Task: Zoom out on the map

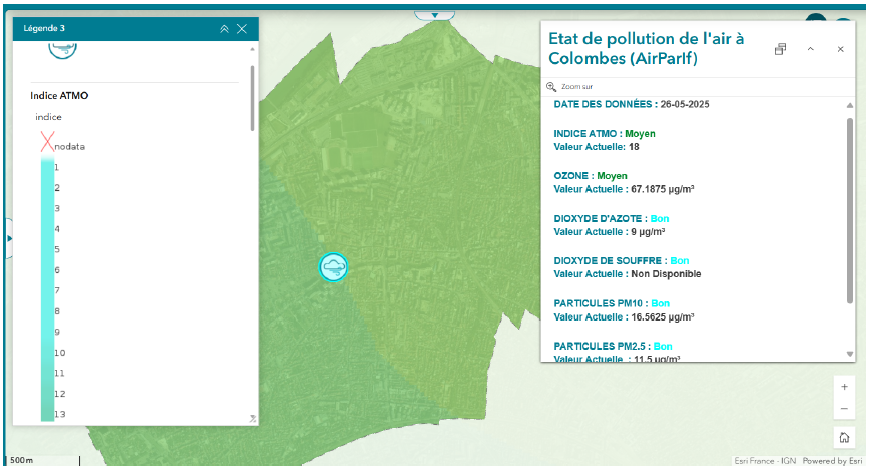Action: (844, 409)
